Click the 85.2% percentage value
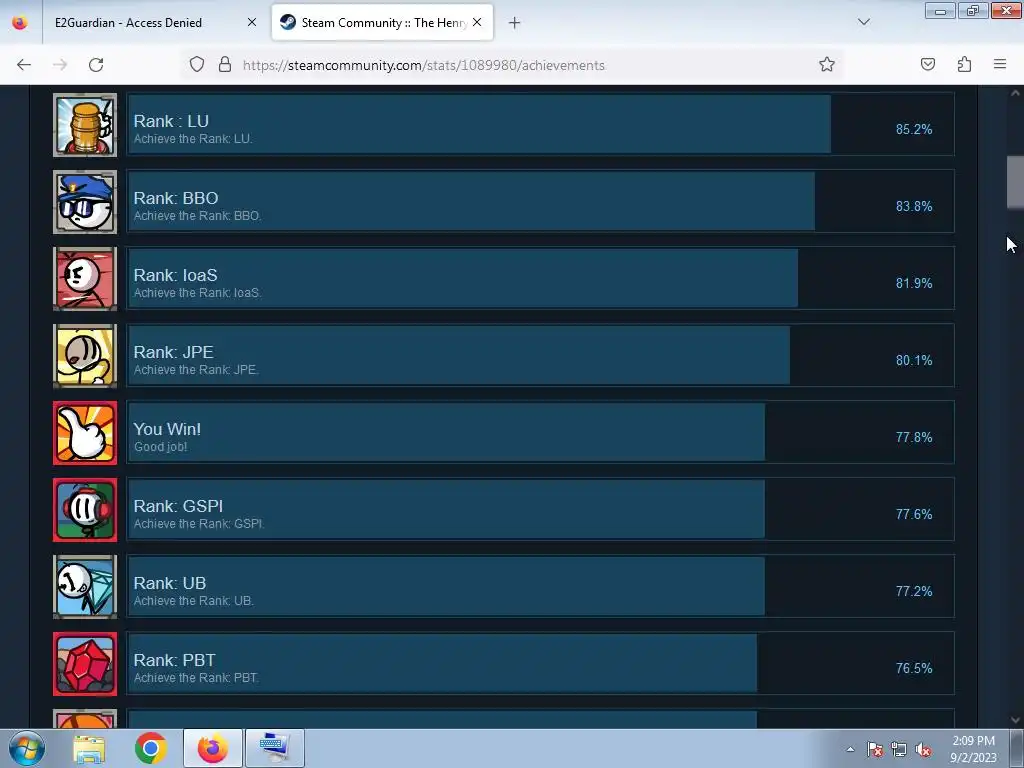This screenshot has width=1024, height=768. [914, 129]
